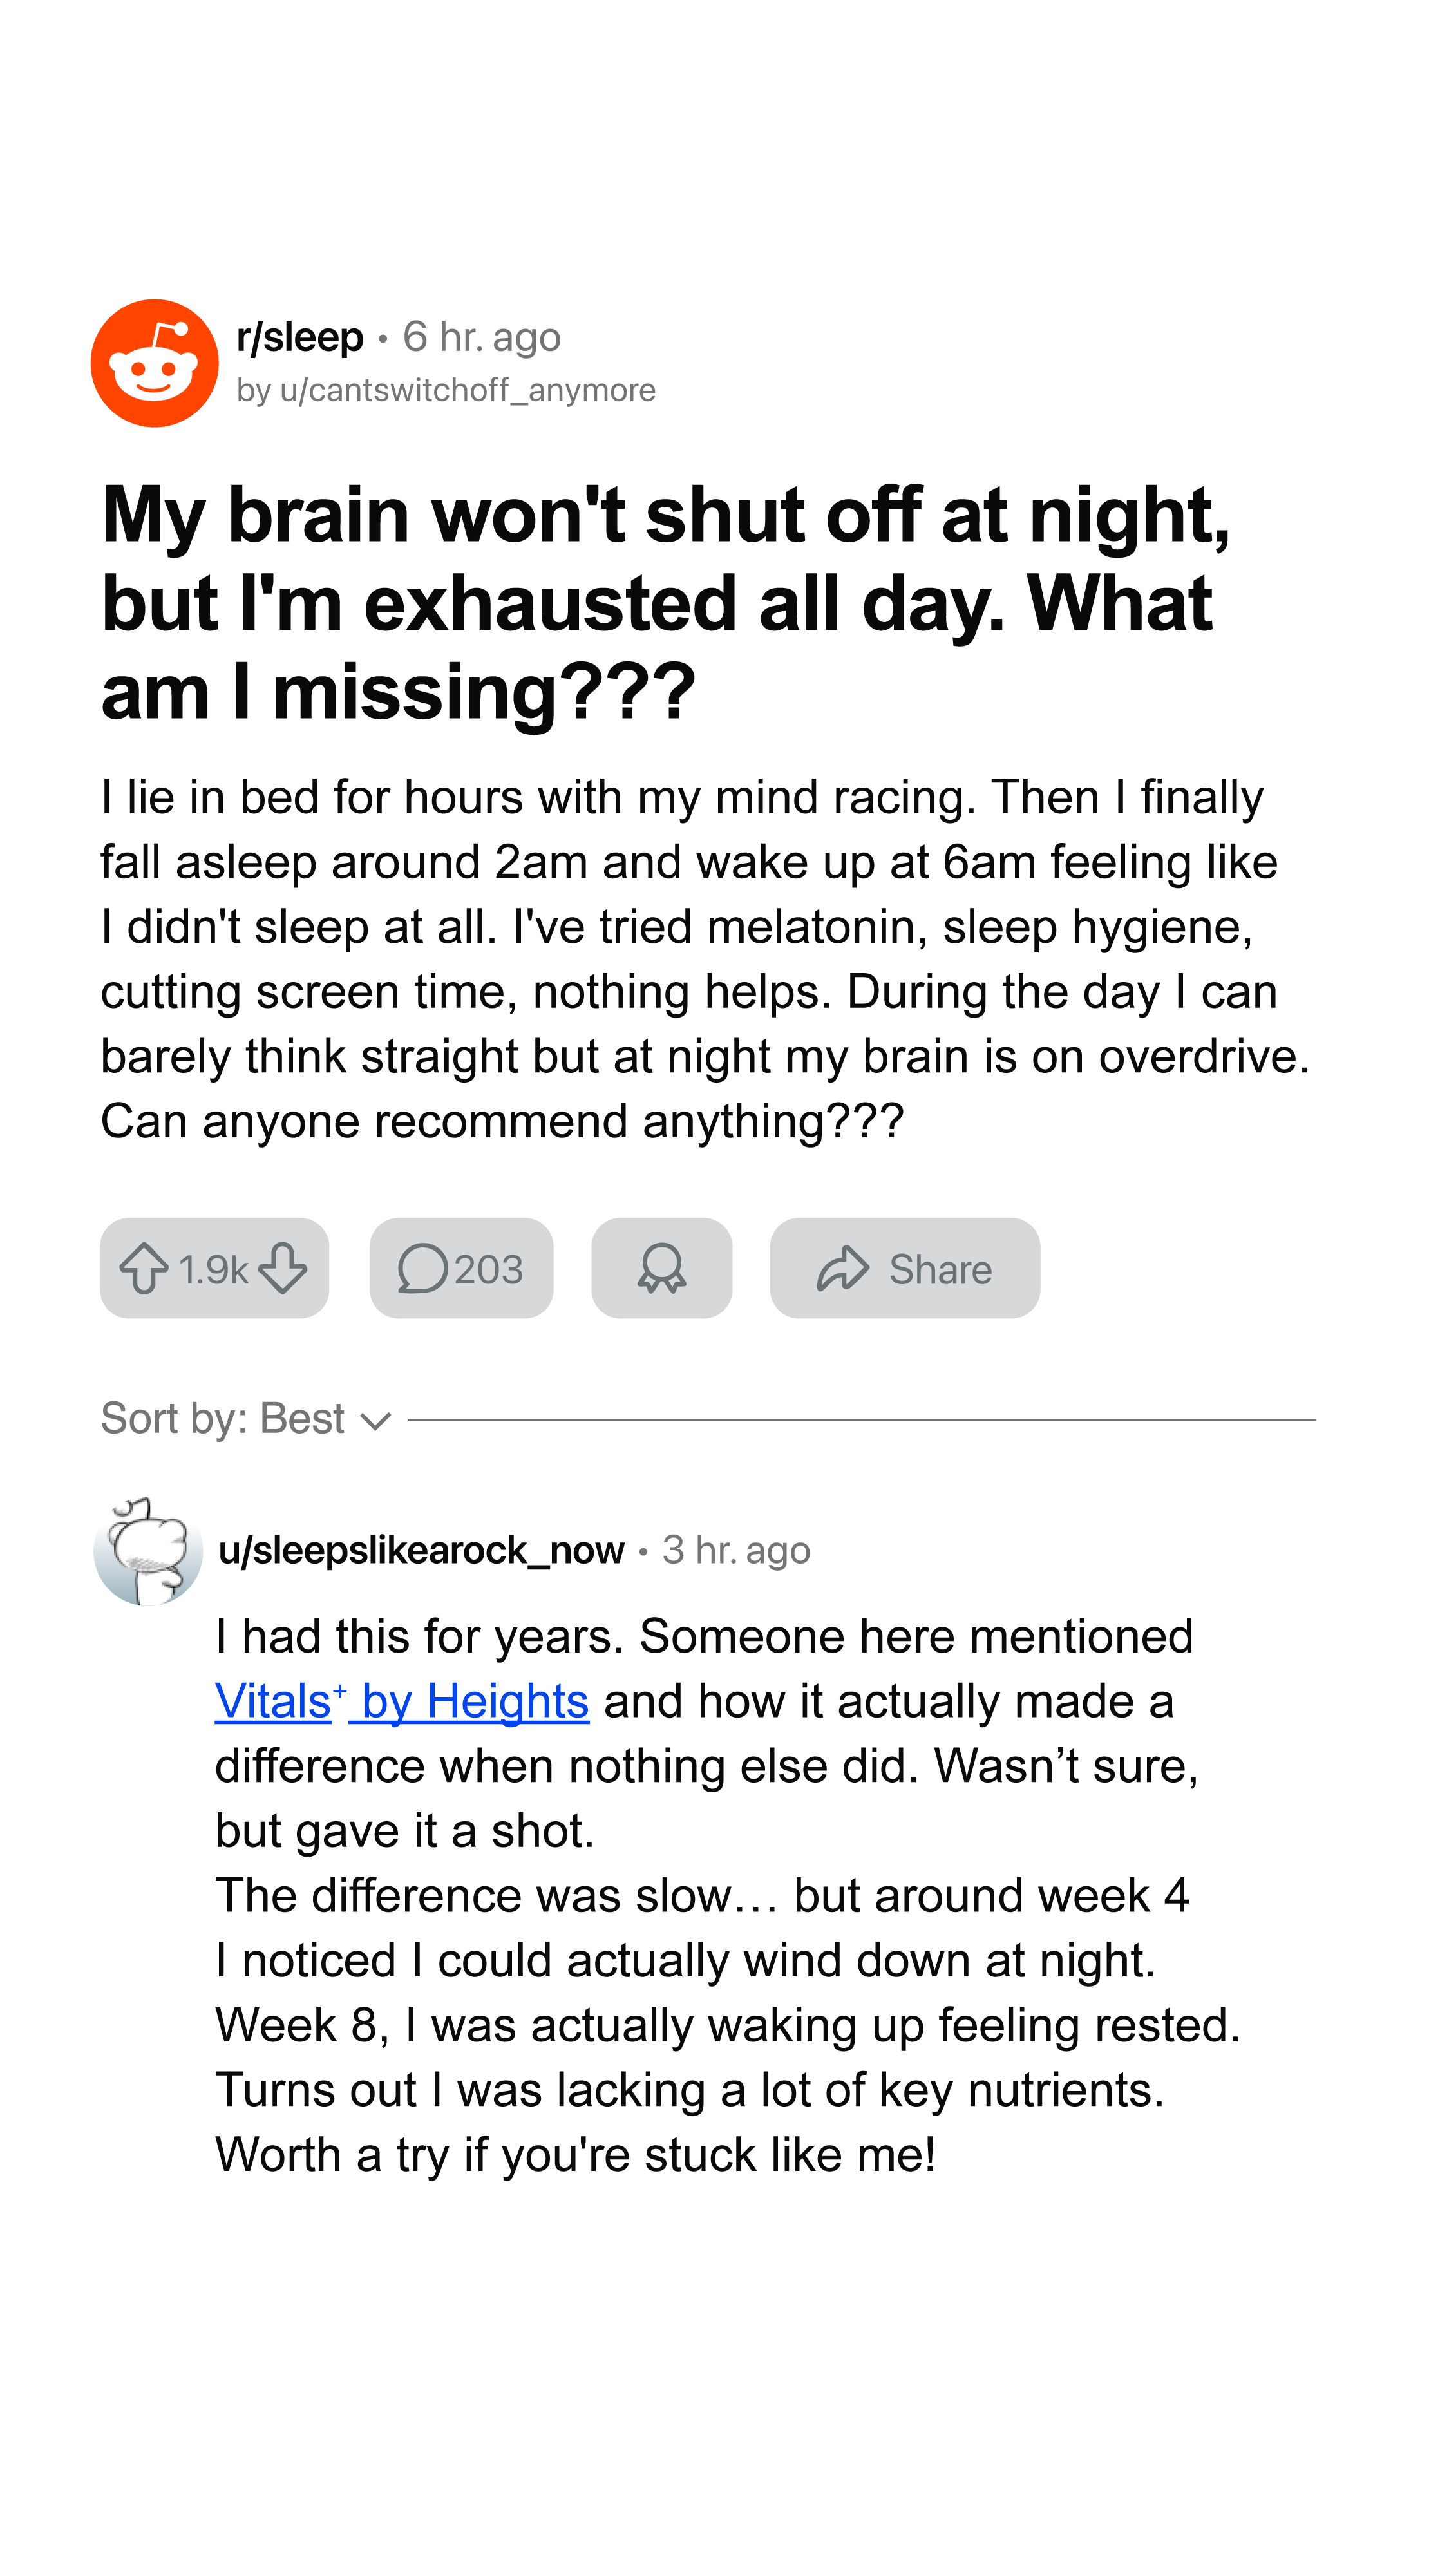Screen dimensions: 1449x2576
Task: Click the Reddit Snoo logo avatar
Action: click(x=154, y=363)
